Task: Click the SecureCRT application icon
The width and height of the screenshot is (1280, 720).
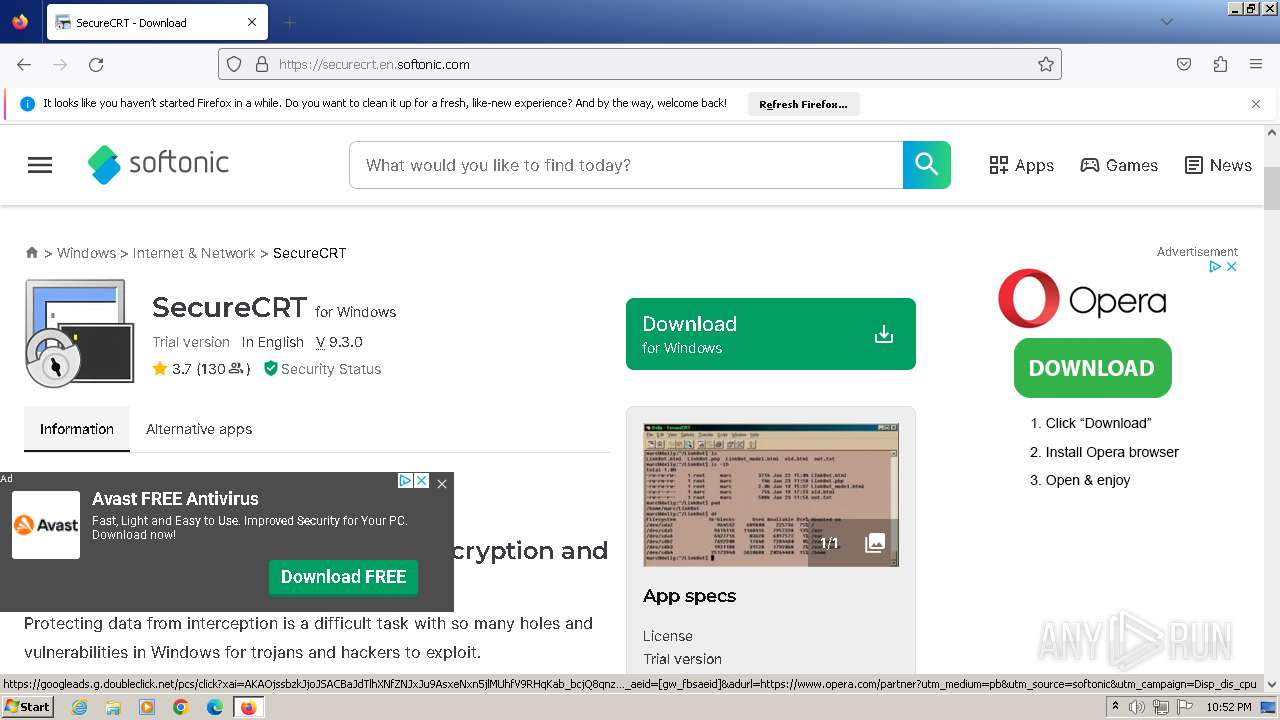Action: point(79,333)
